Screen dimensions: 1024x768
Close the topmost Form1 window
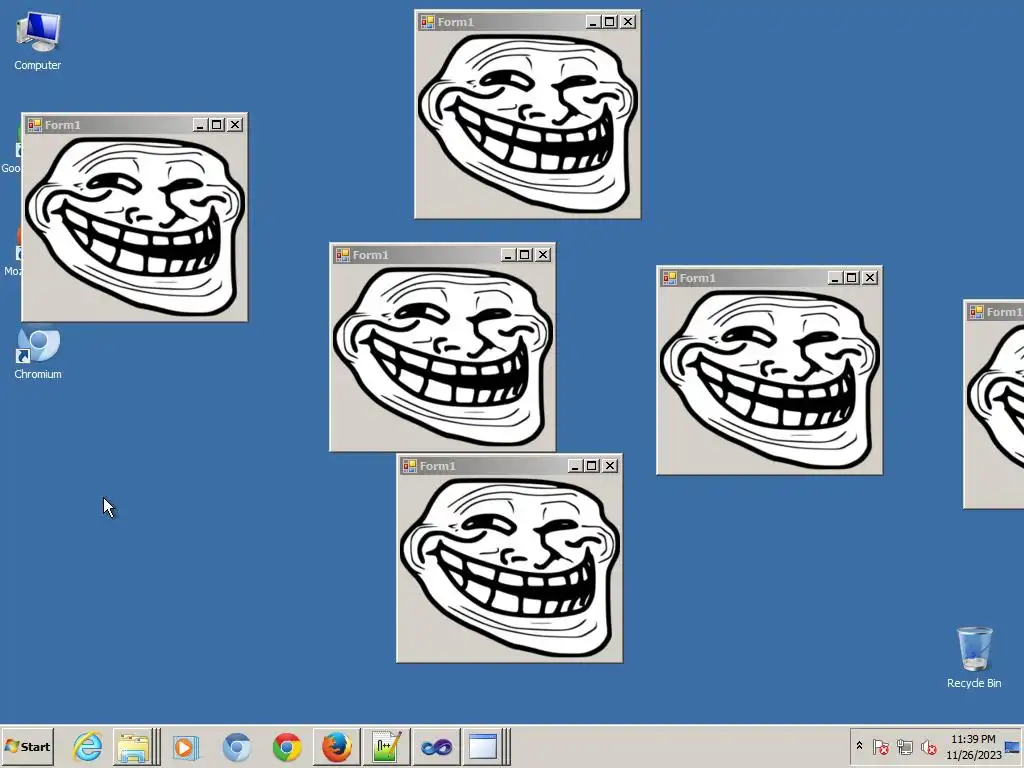tap(628, 22)
